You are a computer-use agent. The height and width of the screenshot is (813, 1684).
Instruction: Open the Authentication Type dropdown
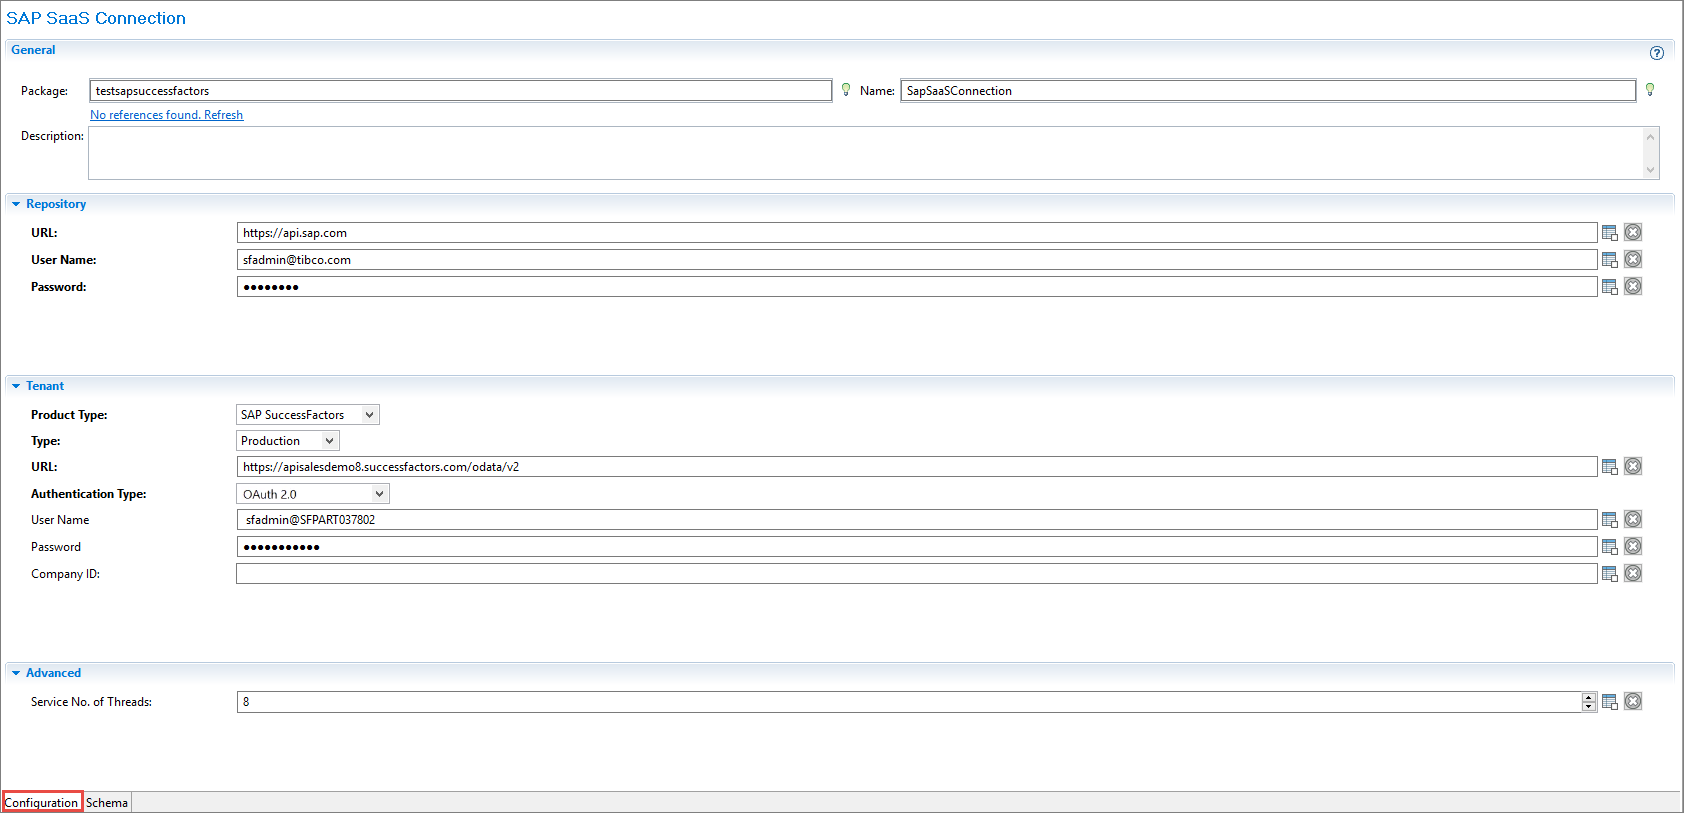coord(313,494)
